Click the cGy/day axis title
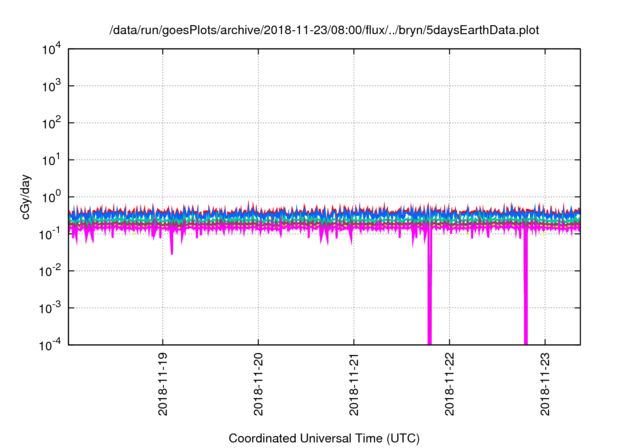Image resolution: width=640 pixels, height=448 pixels. coord(26,197)
